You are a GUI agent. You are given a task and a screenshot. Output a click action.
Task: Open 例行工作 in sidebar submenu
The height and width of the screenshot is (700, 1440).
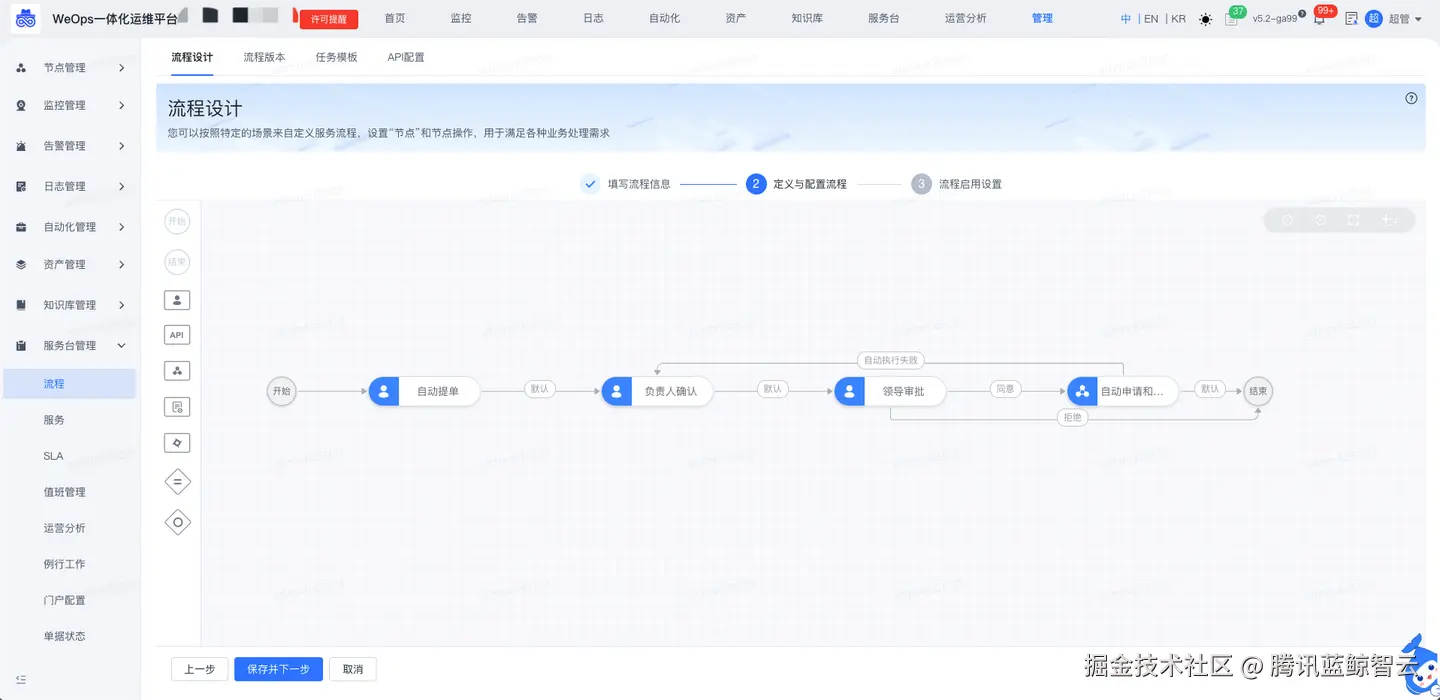point(64,564)
